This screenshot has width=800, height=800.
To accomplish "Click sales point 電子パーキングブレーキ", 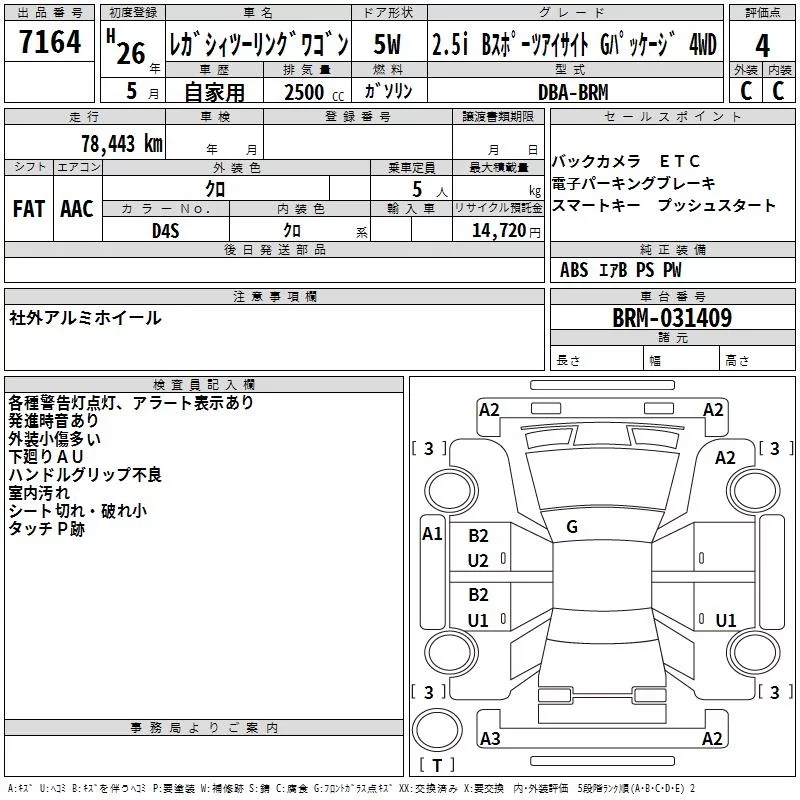I will 634,183.
